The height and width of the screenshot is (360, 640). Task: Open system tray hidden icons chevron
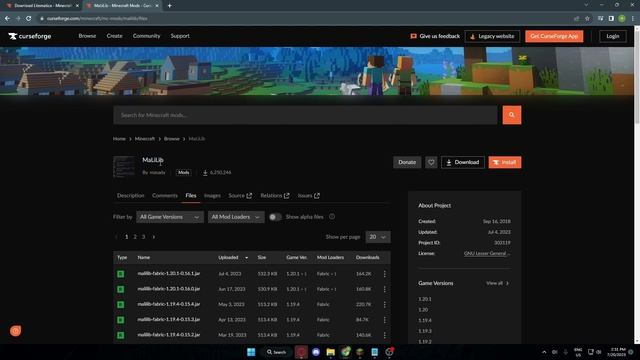tap(544, 352)
